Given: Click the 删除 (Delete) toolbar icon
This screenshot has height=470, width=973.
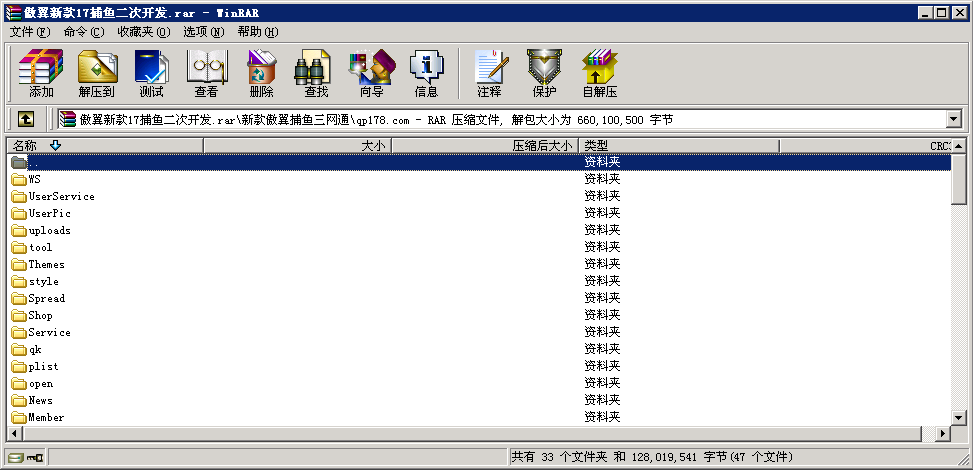Looking at the screenshot, I should [261, 72].
